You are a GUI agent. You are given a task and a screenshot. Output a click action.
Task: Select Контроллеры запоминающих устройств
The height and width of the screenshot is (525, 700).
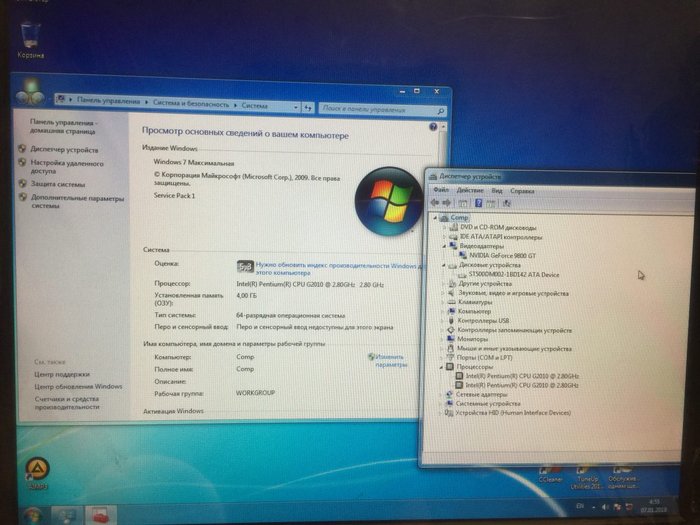point(514,330)
